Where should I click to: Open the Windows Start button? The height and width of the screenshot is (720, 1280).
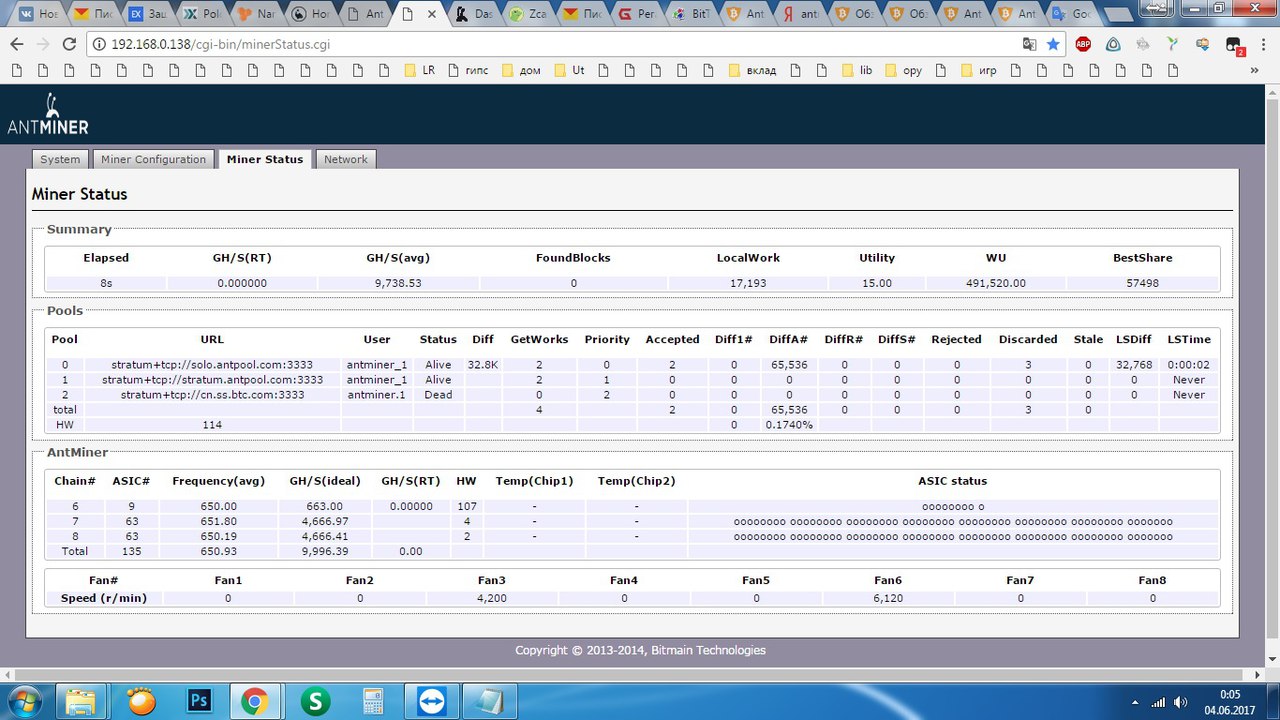click(25, 700)
